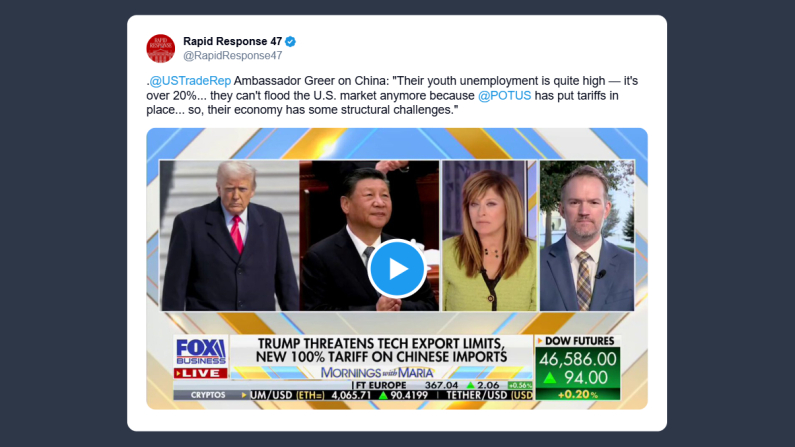Click the panel showing man with red tie

coord(230,235)
